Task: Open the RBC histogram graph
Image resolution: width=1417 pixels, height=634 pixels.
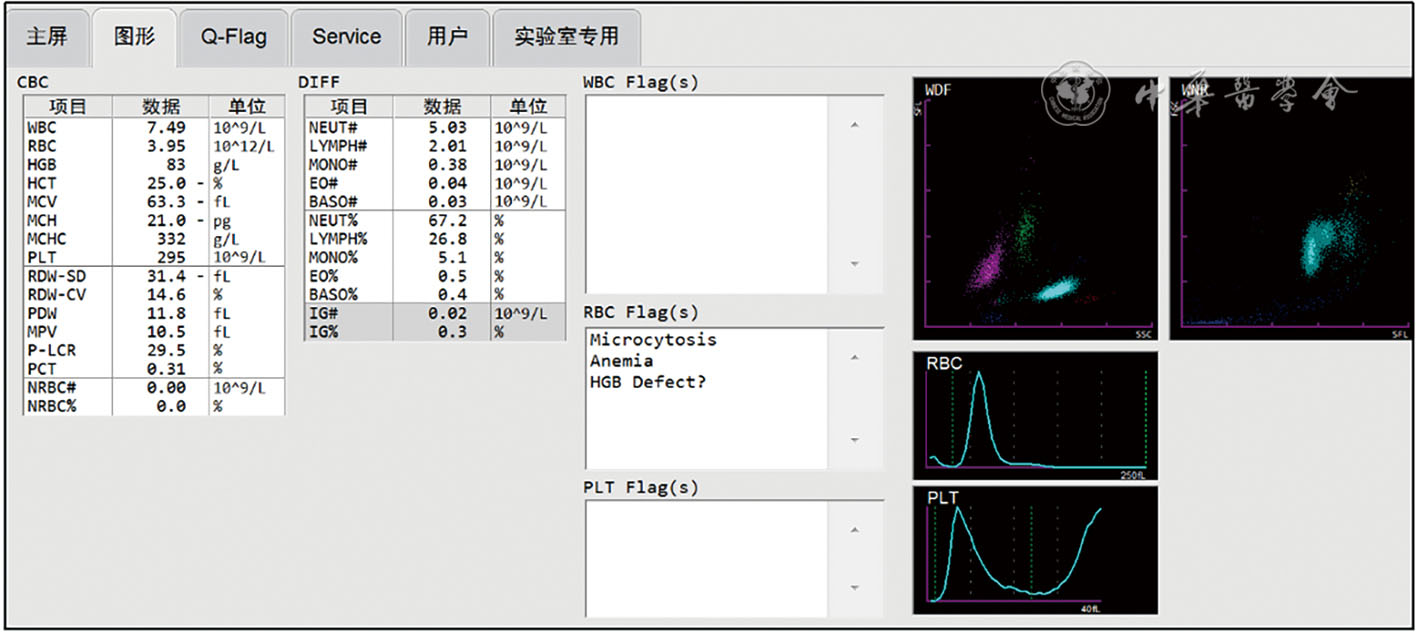Action: 1035,415
